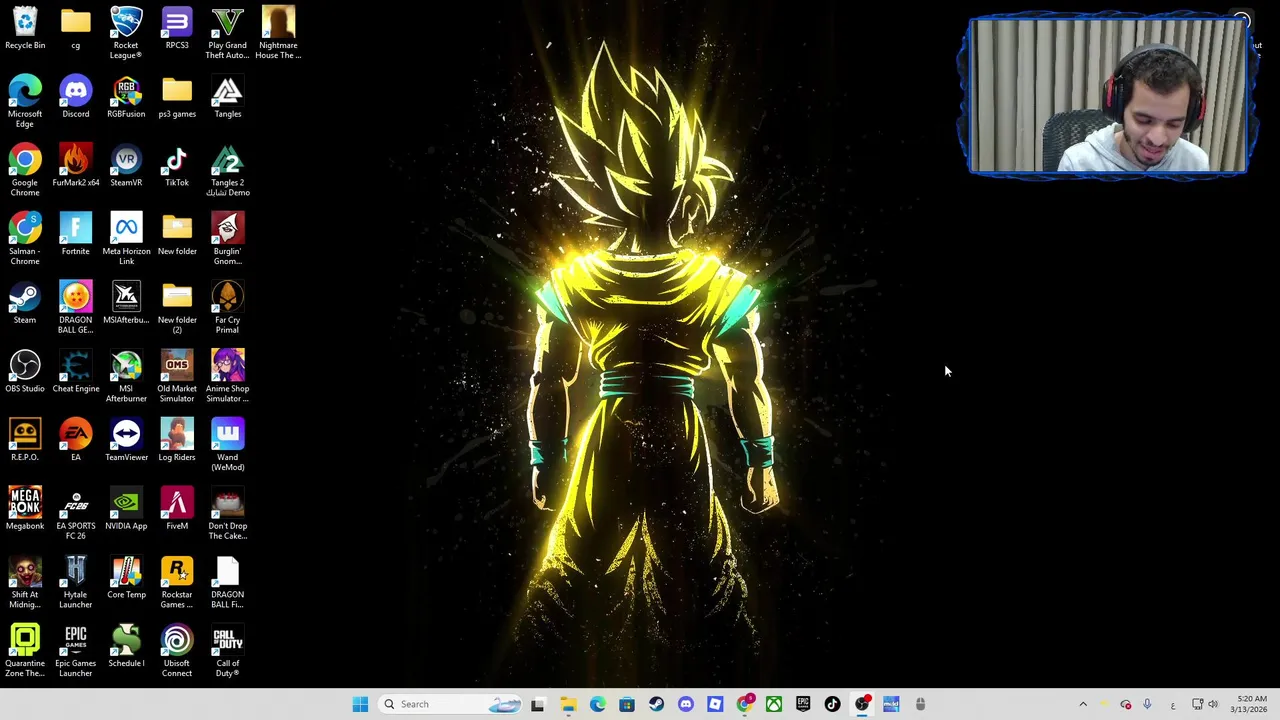Click the microphone icon in system tray

pyautogui.click(x=1147, y=704)
